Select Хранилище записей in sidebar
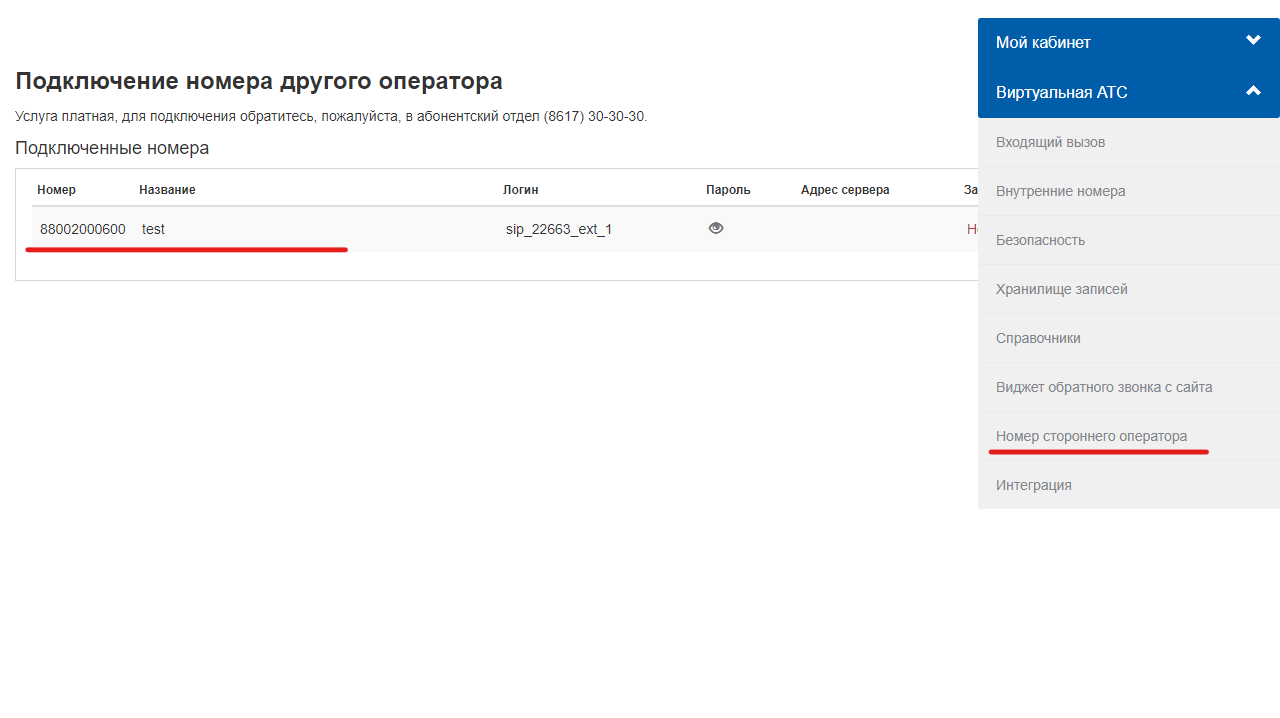This screenshot has width=1280, height=718. [1061, 289]
